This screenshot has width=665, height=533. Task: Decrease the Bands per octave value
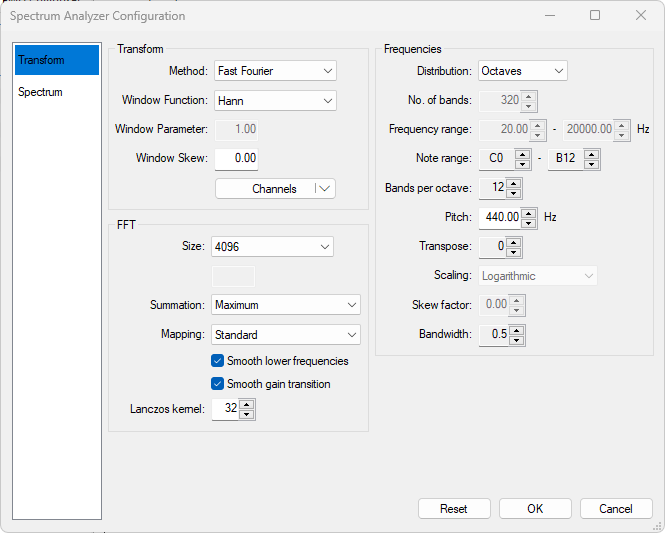pos(514,193)
